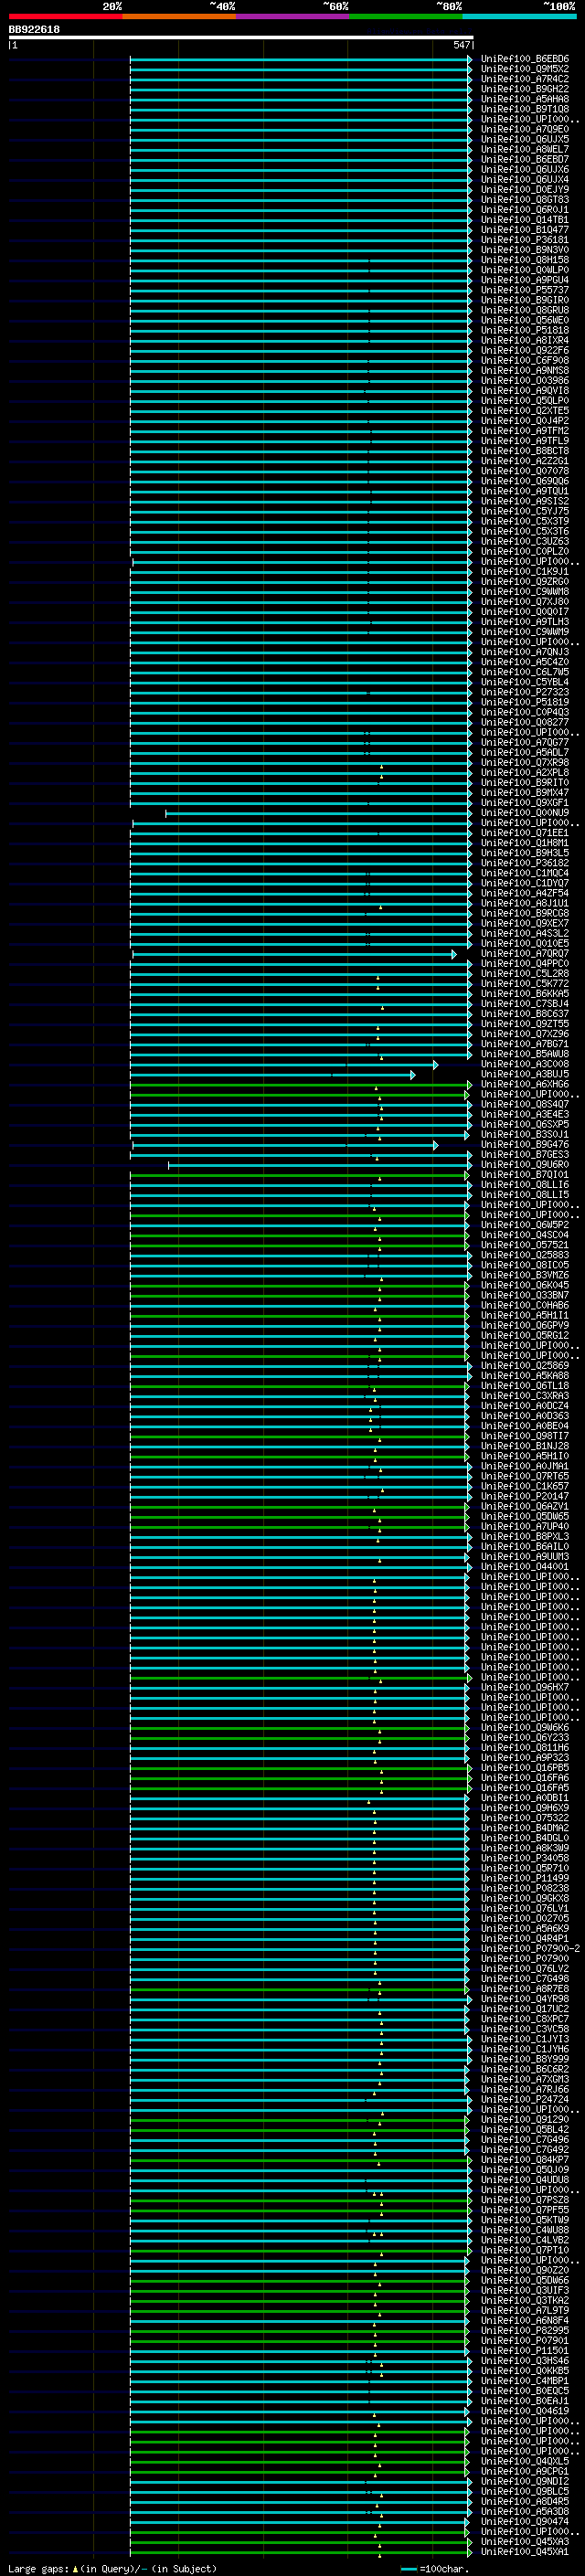585x2576 pixels.
Task: Click the arrowhead ending the UniRef100_A3C008 alignment
Action: click(435, 1064)
